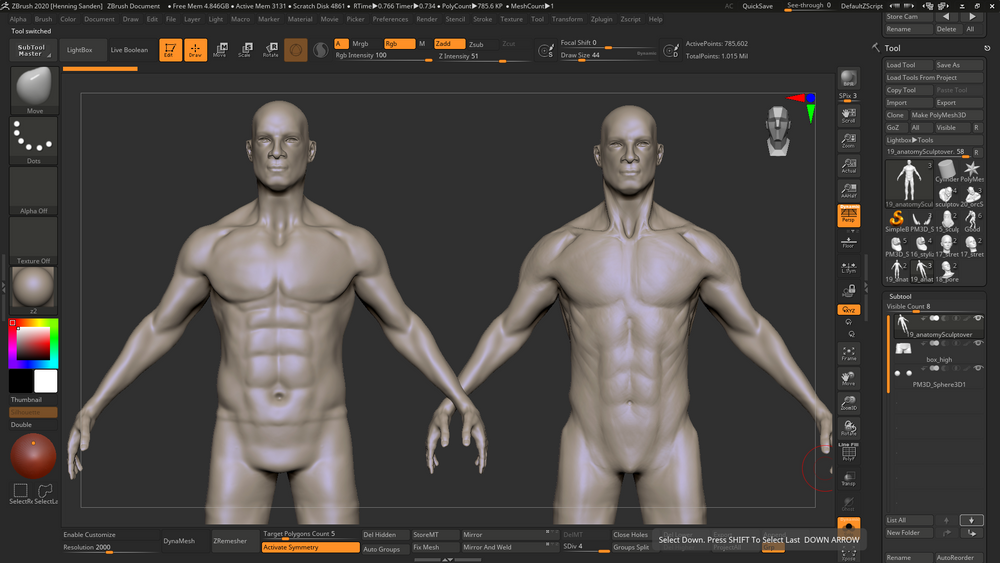Select the Move gizmo mode icon
The height and width of the screenshot is (563, 1000).
coord(220,50)
